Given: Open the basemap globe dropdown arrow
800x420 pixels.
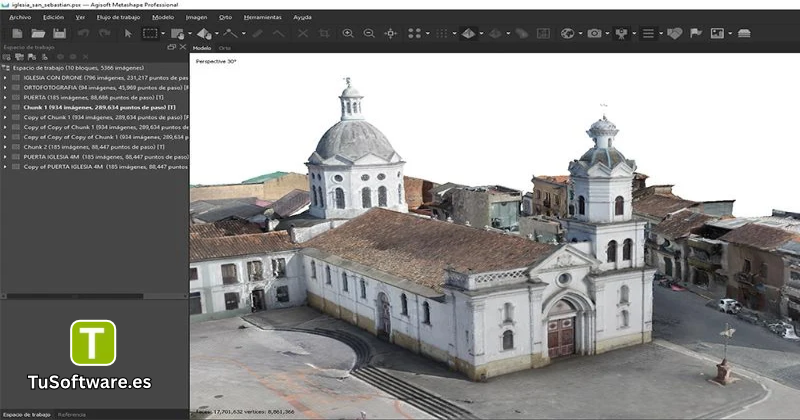Looking at the screenshot, I should (580, 34).
